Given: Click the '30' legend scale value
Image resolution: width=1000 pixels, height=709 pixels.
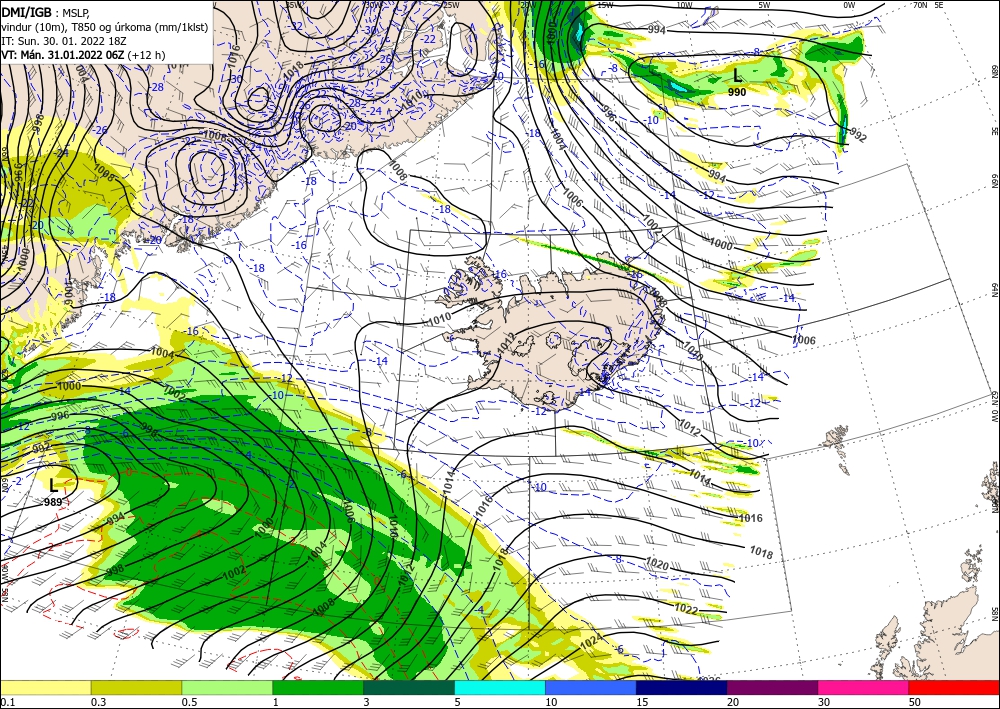Looking at the screenshot, I should [823, 702].
